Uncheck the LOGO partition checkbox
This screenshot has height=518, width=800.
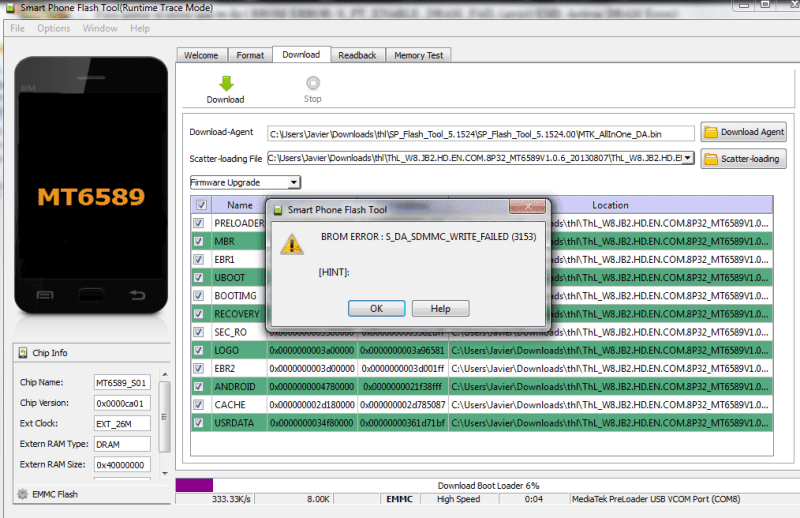pos(198,350)
